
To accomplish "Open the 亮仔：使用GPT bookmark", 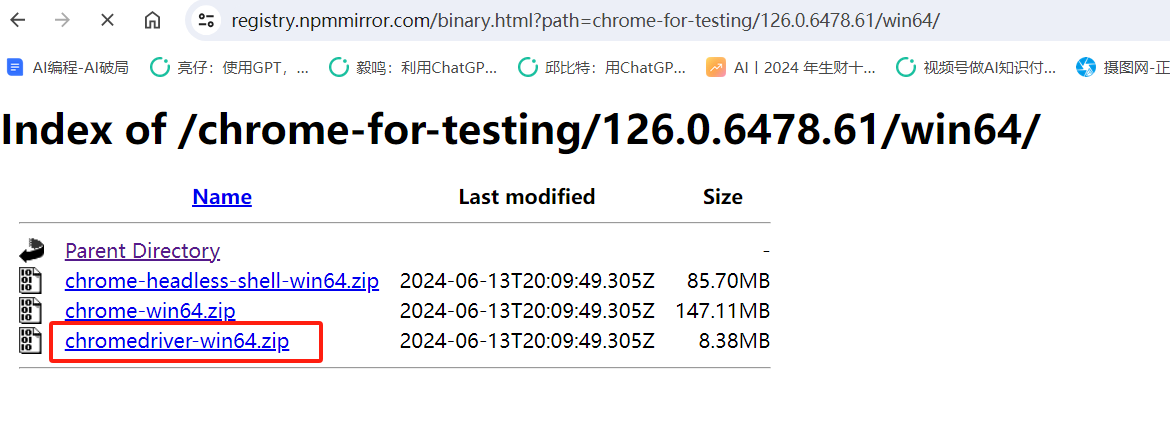I will click(229, 68).
